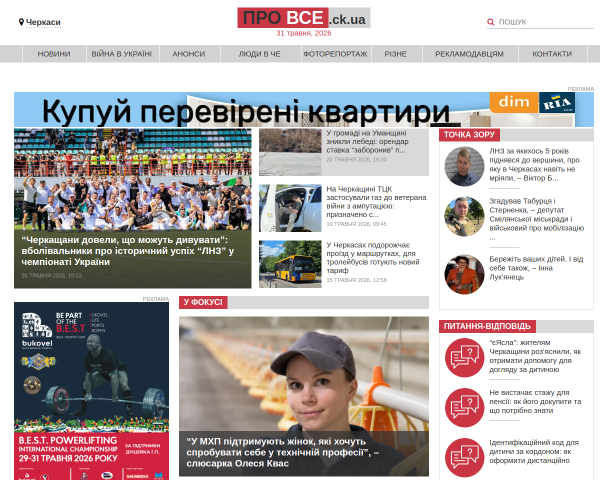Click Q&A chat icon beside Ідентифікаційний код article
This screenshot has height=480, width=600.
click(x=465, y=458)
